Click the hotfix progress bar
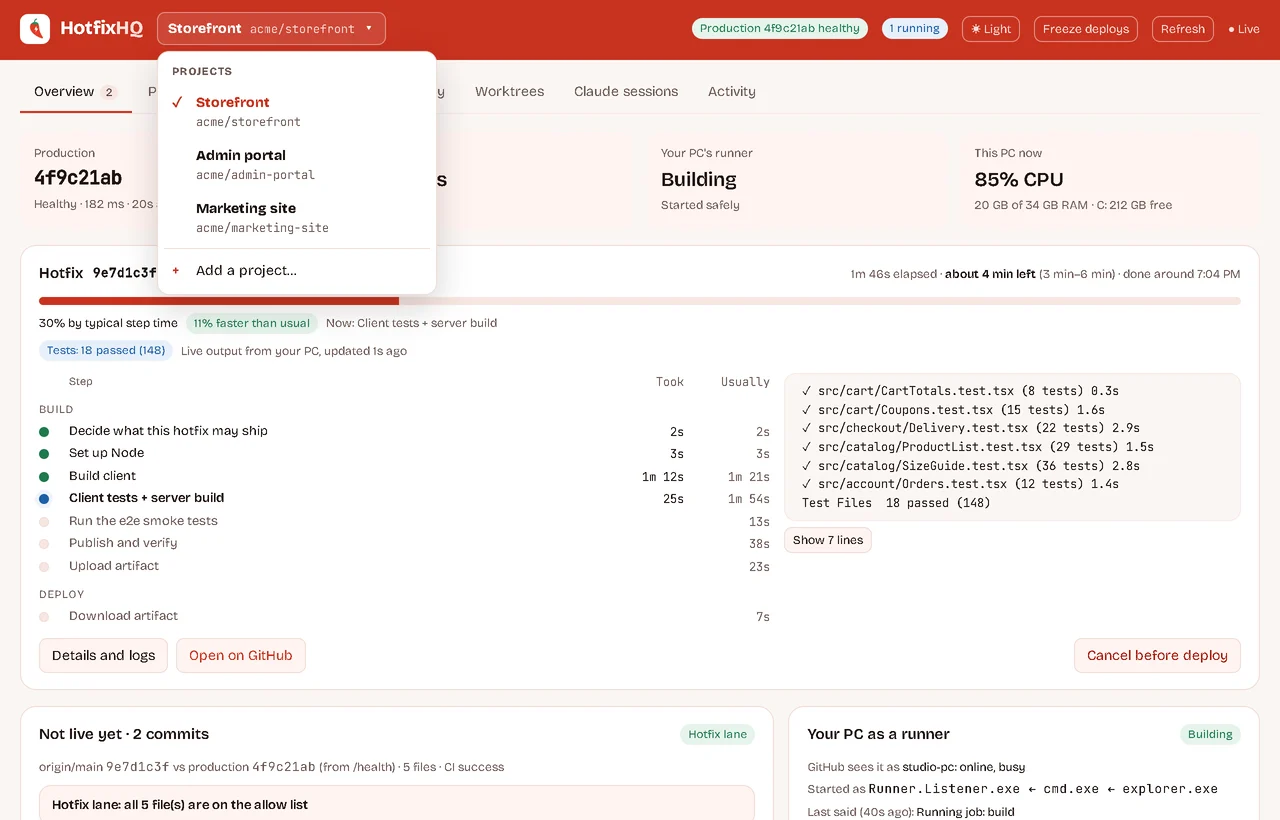This screenshot has width=1280, height=820. (x=640, y=301)
